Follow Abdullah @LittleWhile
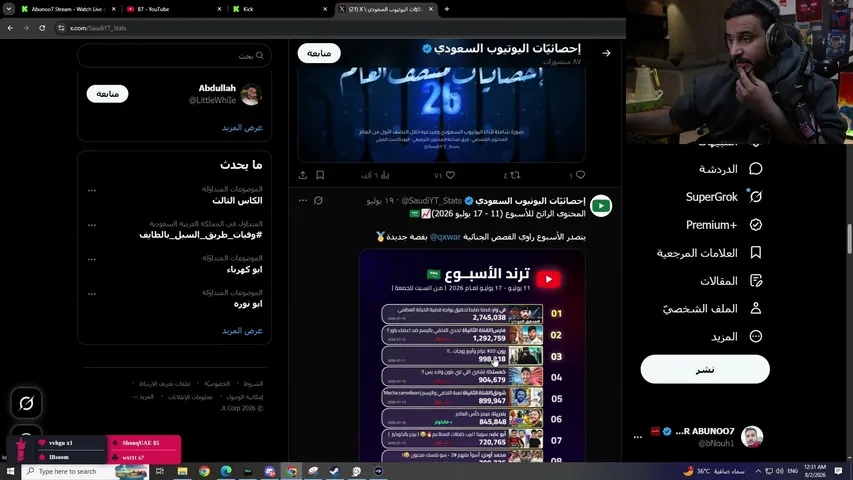Image resolution: width=853 pixels, height=480 pixels. click(x=107, y=94)
